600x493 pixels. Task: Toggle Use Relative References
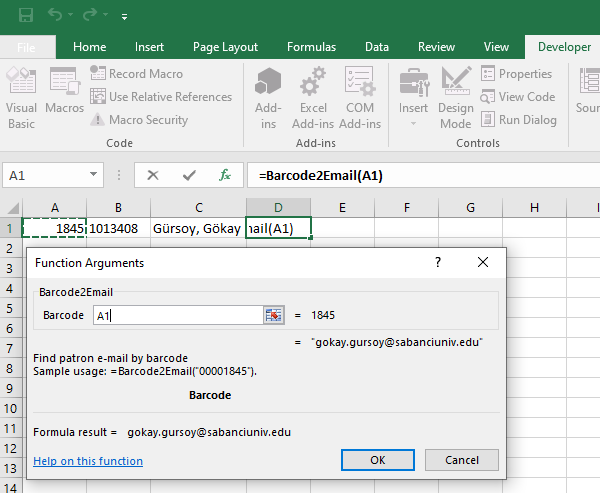point(161,96)
